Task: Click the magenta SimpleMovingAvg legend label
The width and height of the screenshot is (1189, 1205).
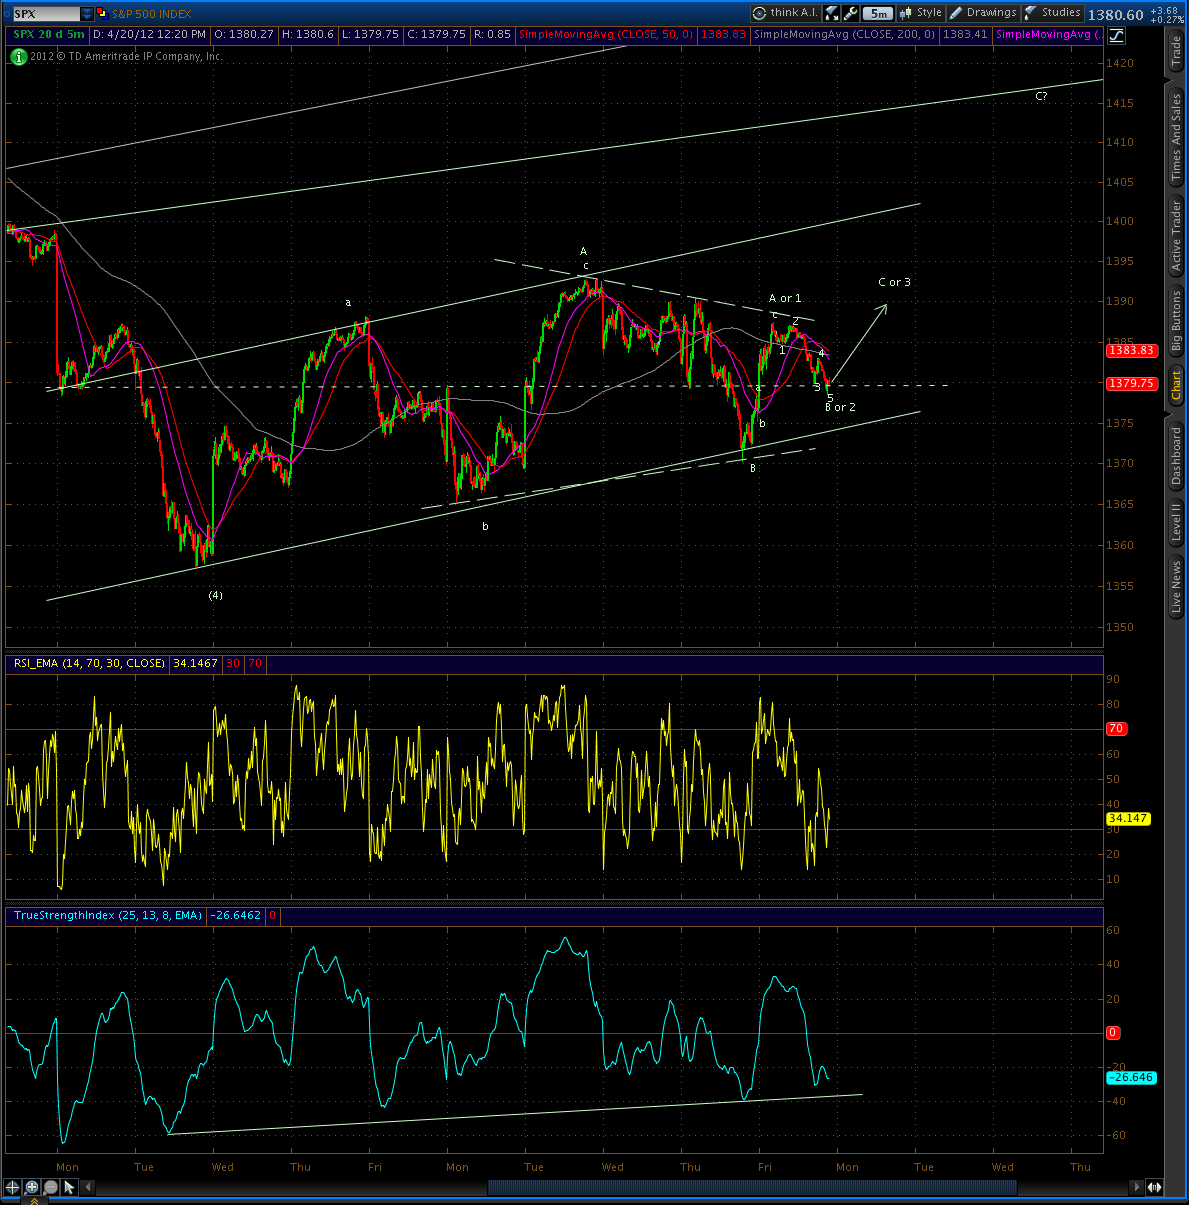Action: point(1048,35)
